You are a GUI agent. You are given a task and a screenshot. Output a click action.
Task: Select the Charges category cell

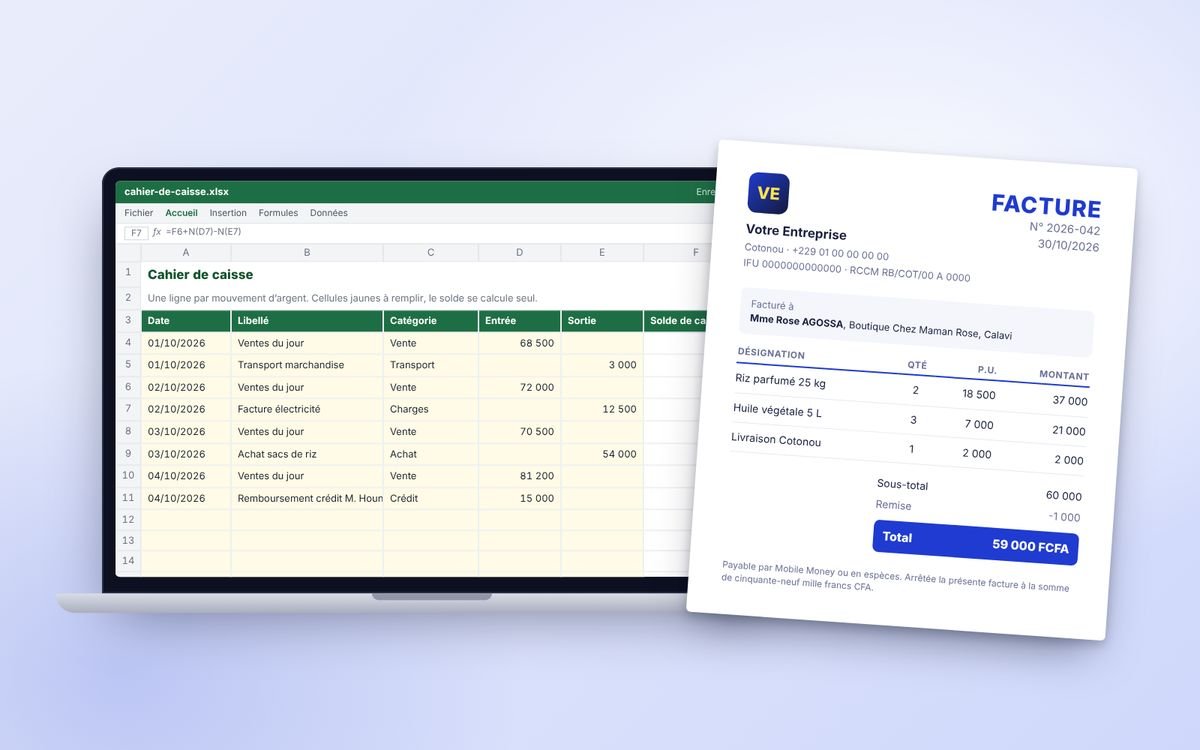click(x=431, y=409)
